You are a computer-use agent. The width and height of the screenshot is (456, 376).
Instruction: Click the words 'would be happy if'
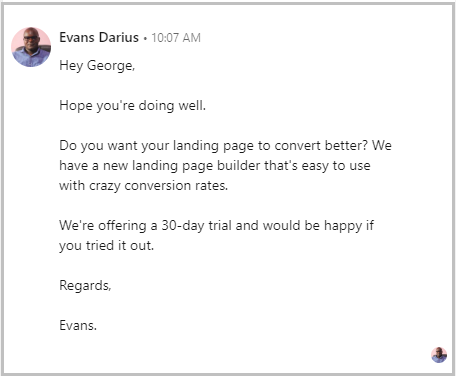click(x=318, y=226)
